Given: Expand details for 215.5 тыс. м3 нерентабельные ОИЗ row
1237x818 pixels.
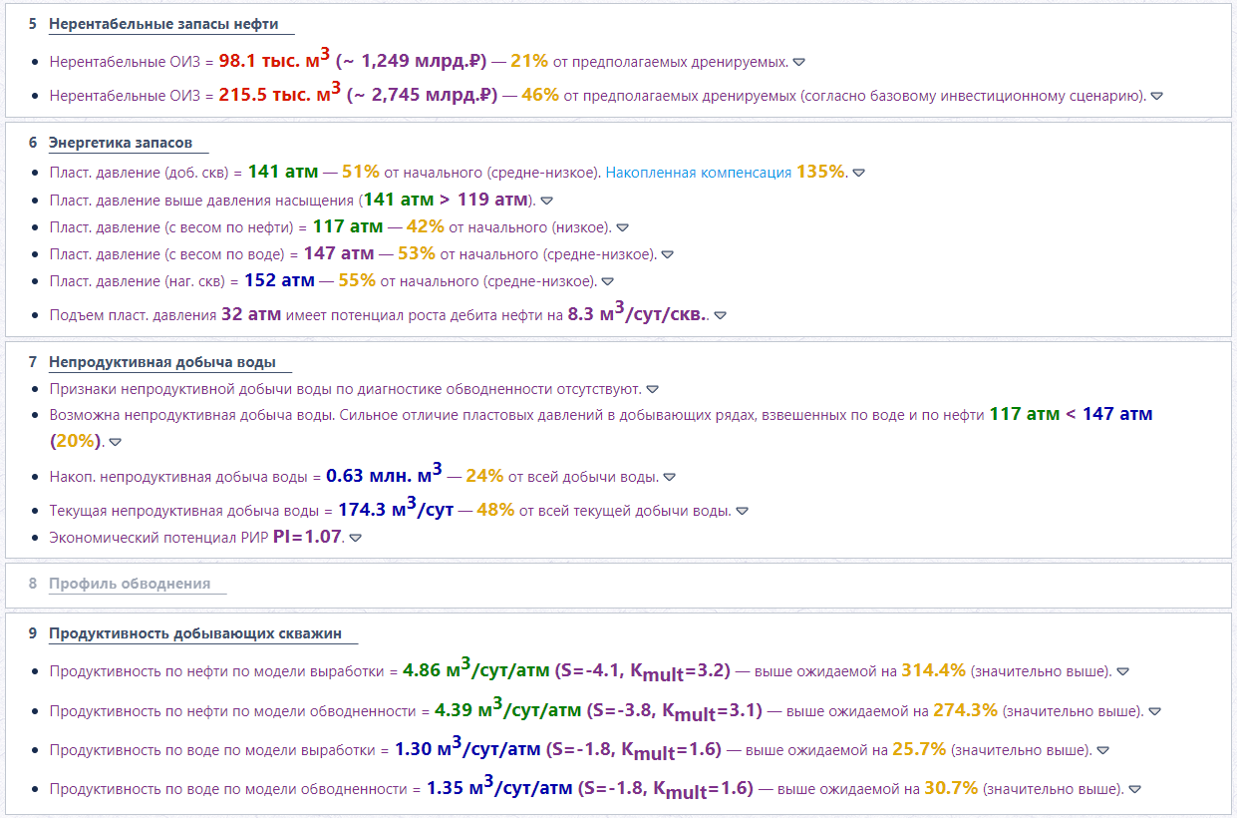Looking at the screenshot, I should click(1157, 97).
